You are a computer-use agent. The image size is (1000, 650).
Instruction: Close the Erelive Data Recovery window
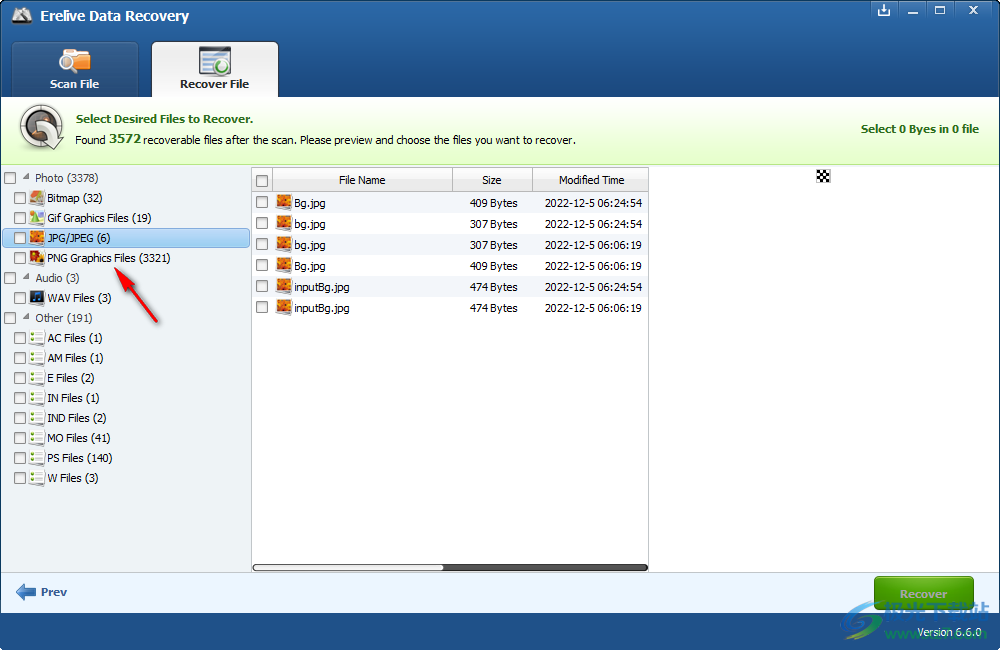(973, 10)
